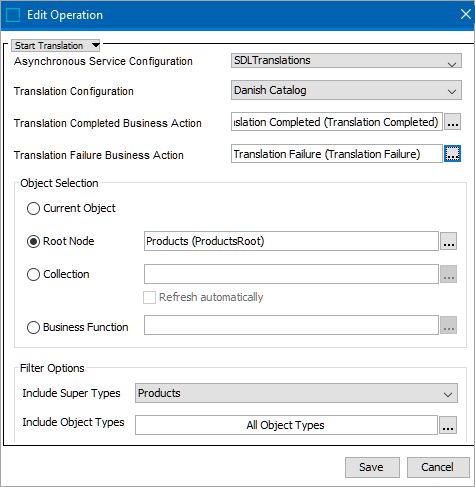Browse for Root Node selection
The height and width of the screenshot is (487, 475).
[x=448, y=241]
